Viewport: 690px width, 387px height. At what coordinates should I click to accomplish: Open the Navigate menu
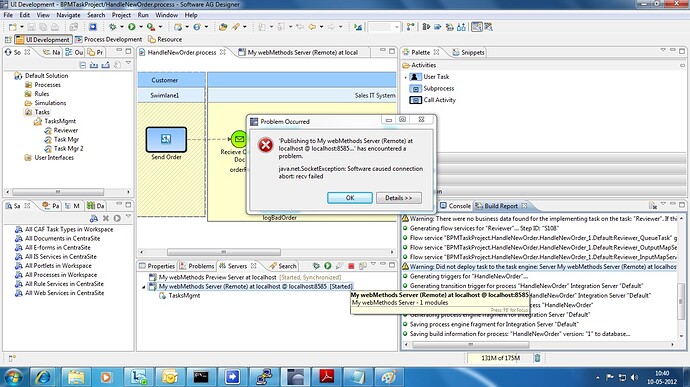(68, 15)
